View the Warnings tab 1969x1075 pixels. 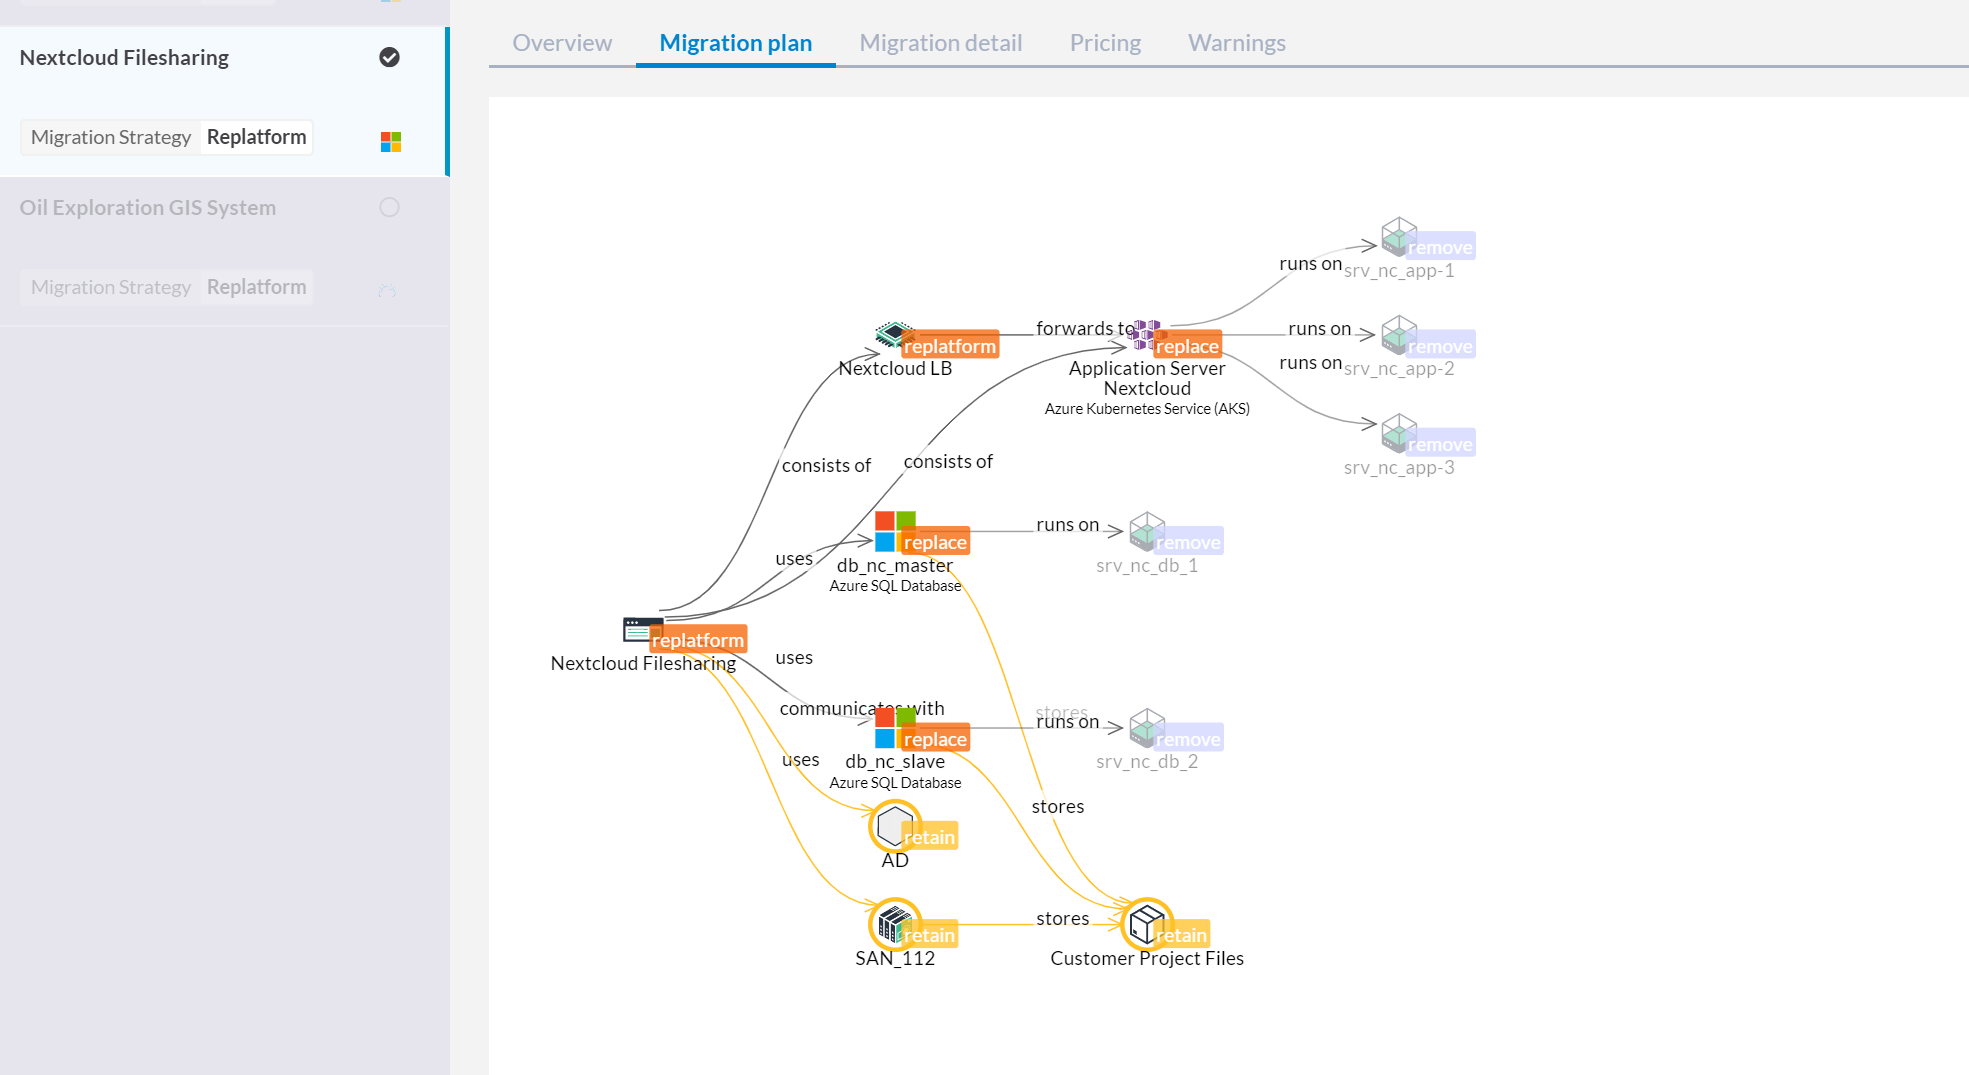tap(1237, 43)
